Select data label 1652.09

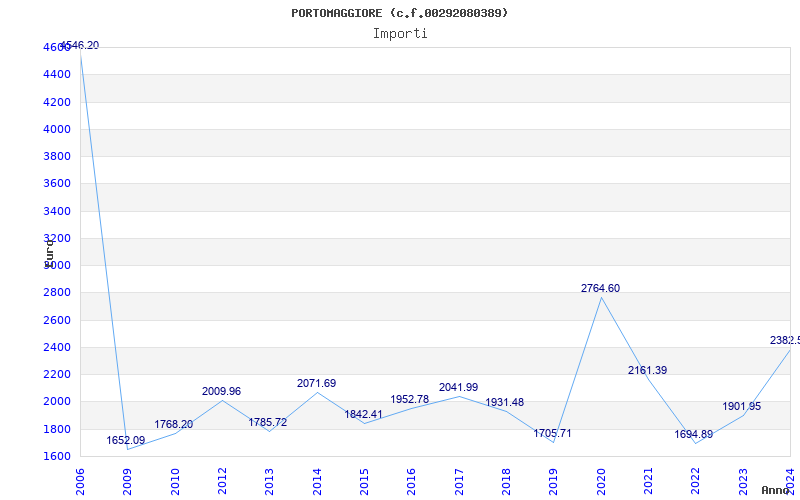coord(126,440)
